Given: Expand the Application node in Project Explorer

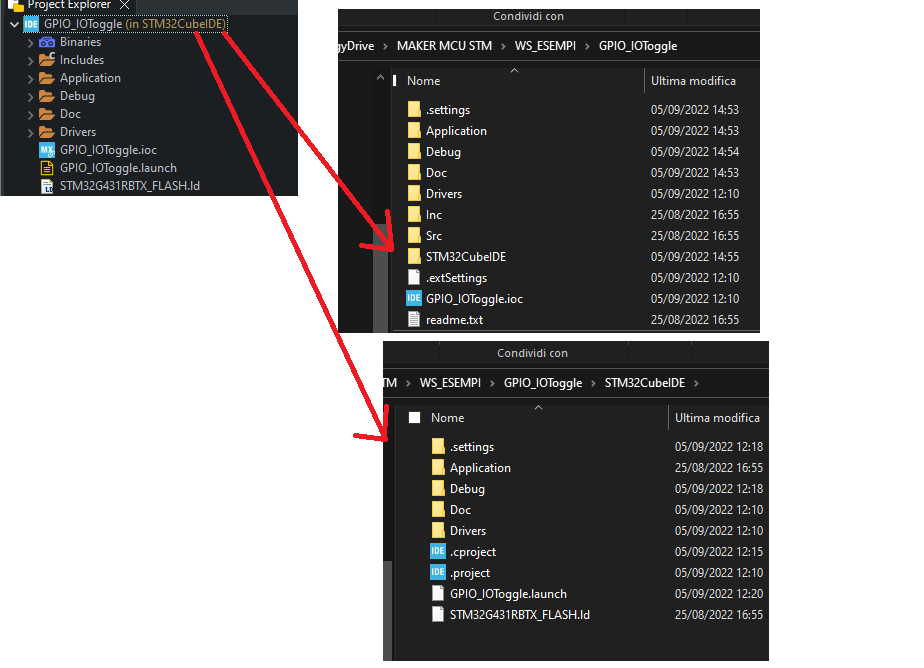Looking at the screenshot, I should (30, 79).
